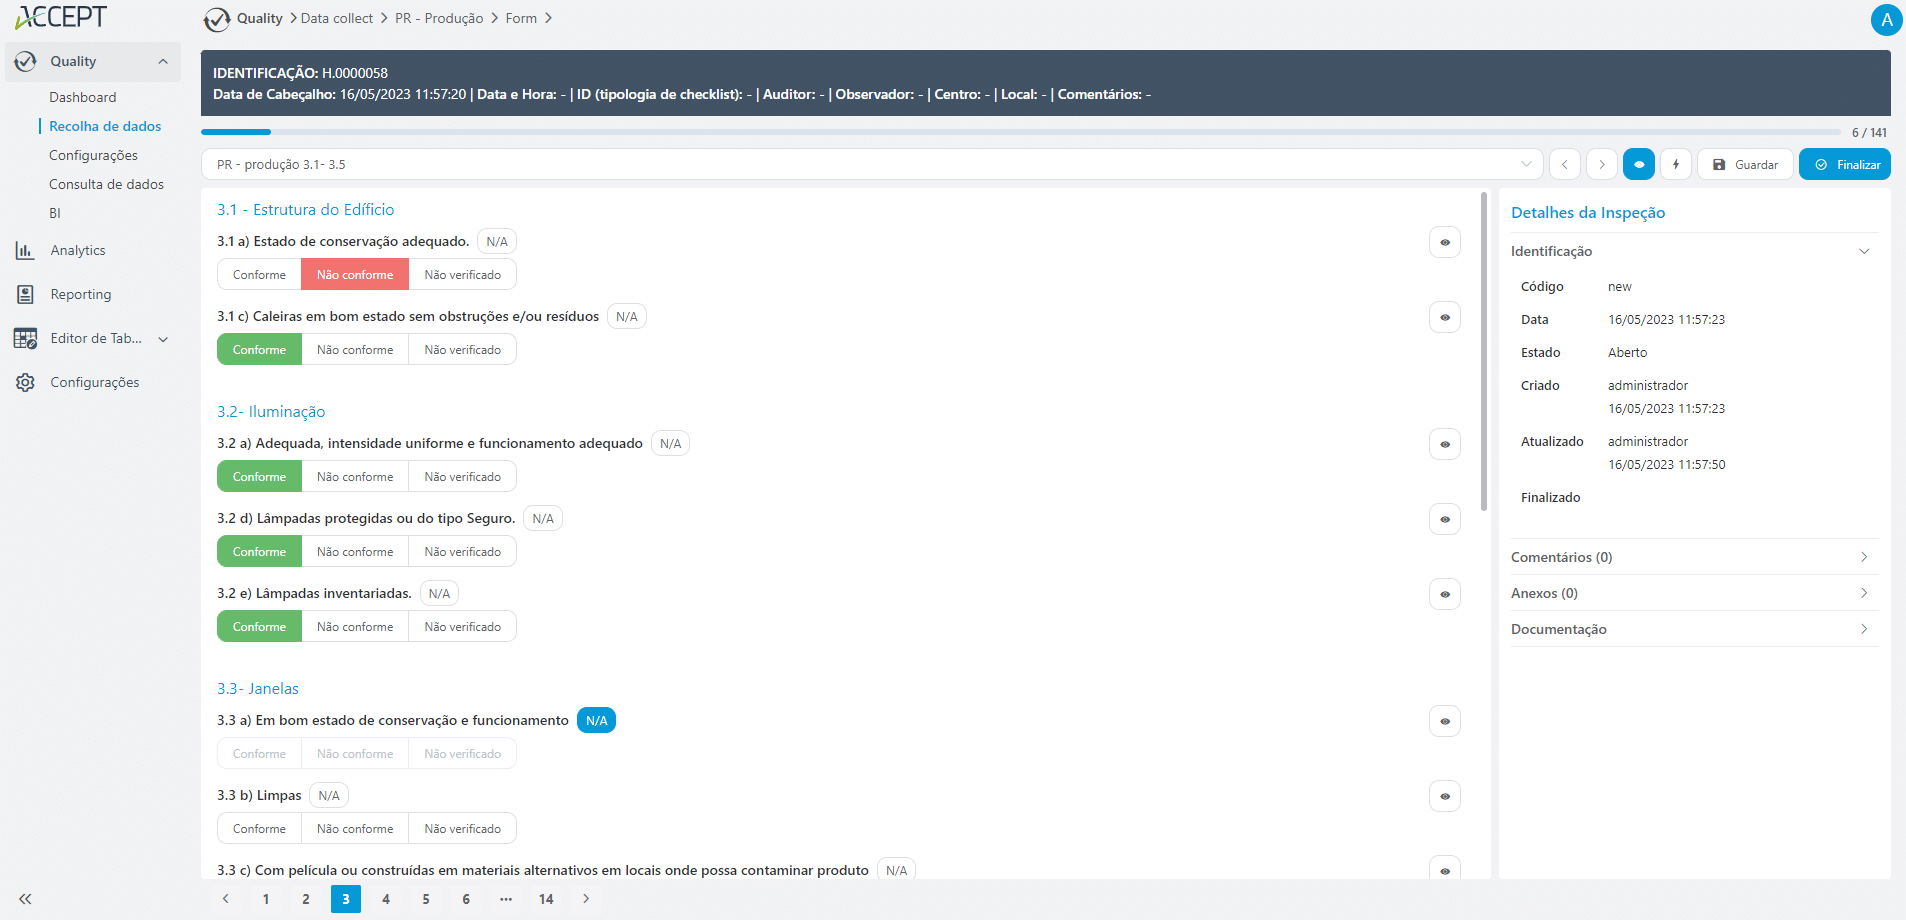The height and width of the screenshot is (920, 1906).
Task: Go to the previous form section arrow
Action: 1565,165
